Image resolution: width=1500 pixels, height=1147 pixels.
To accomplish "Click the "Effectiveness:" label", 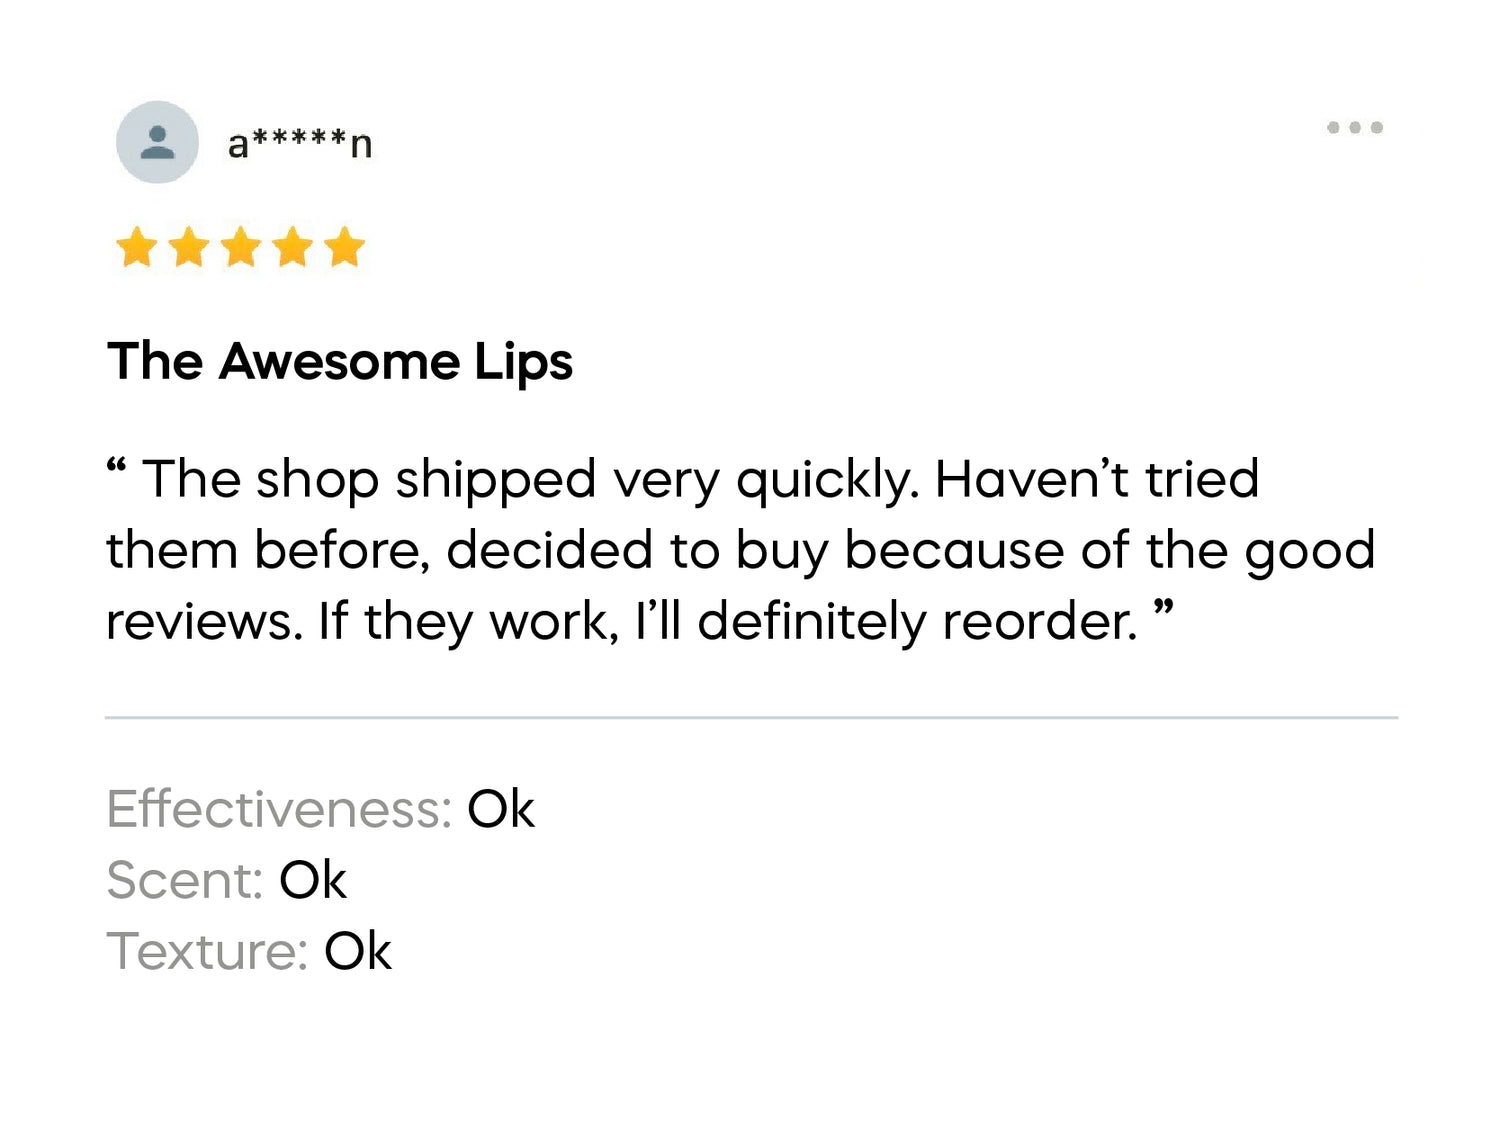I will click(279, 809).
